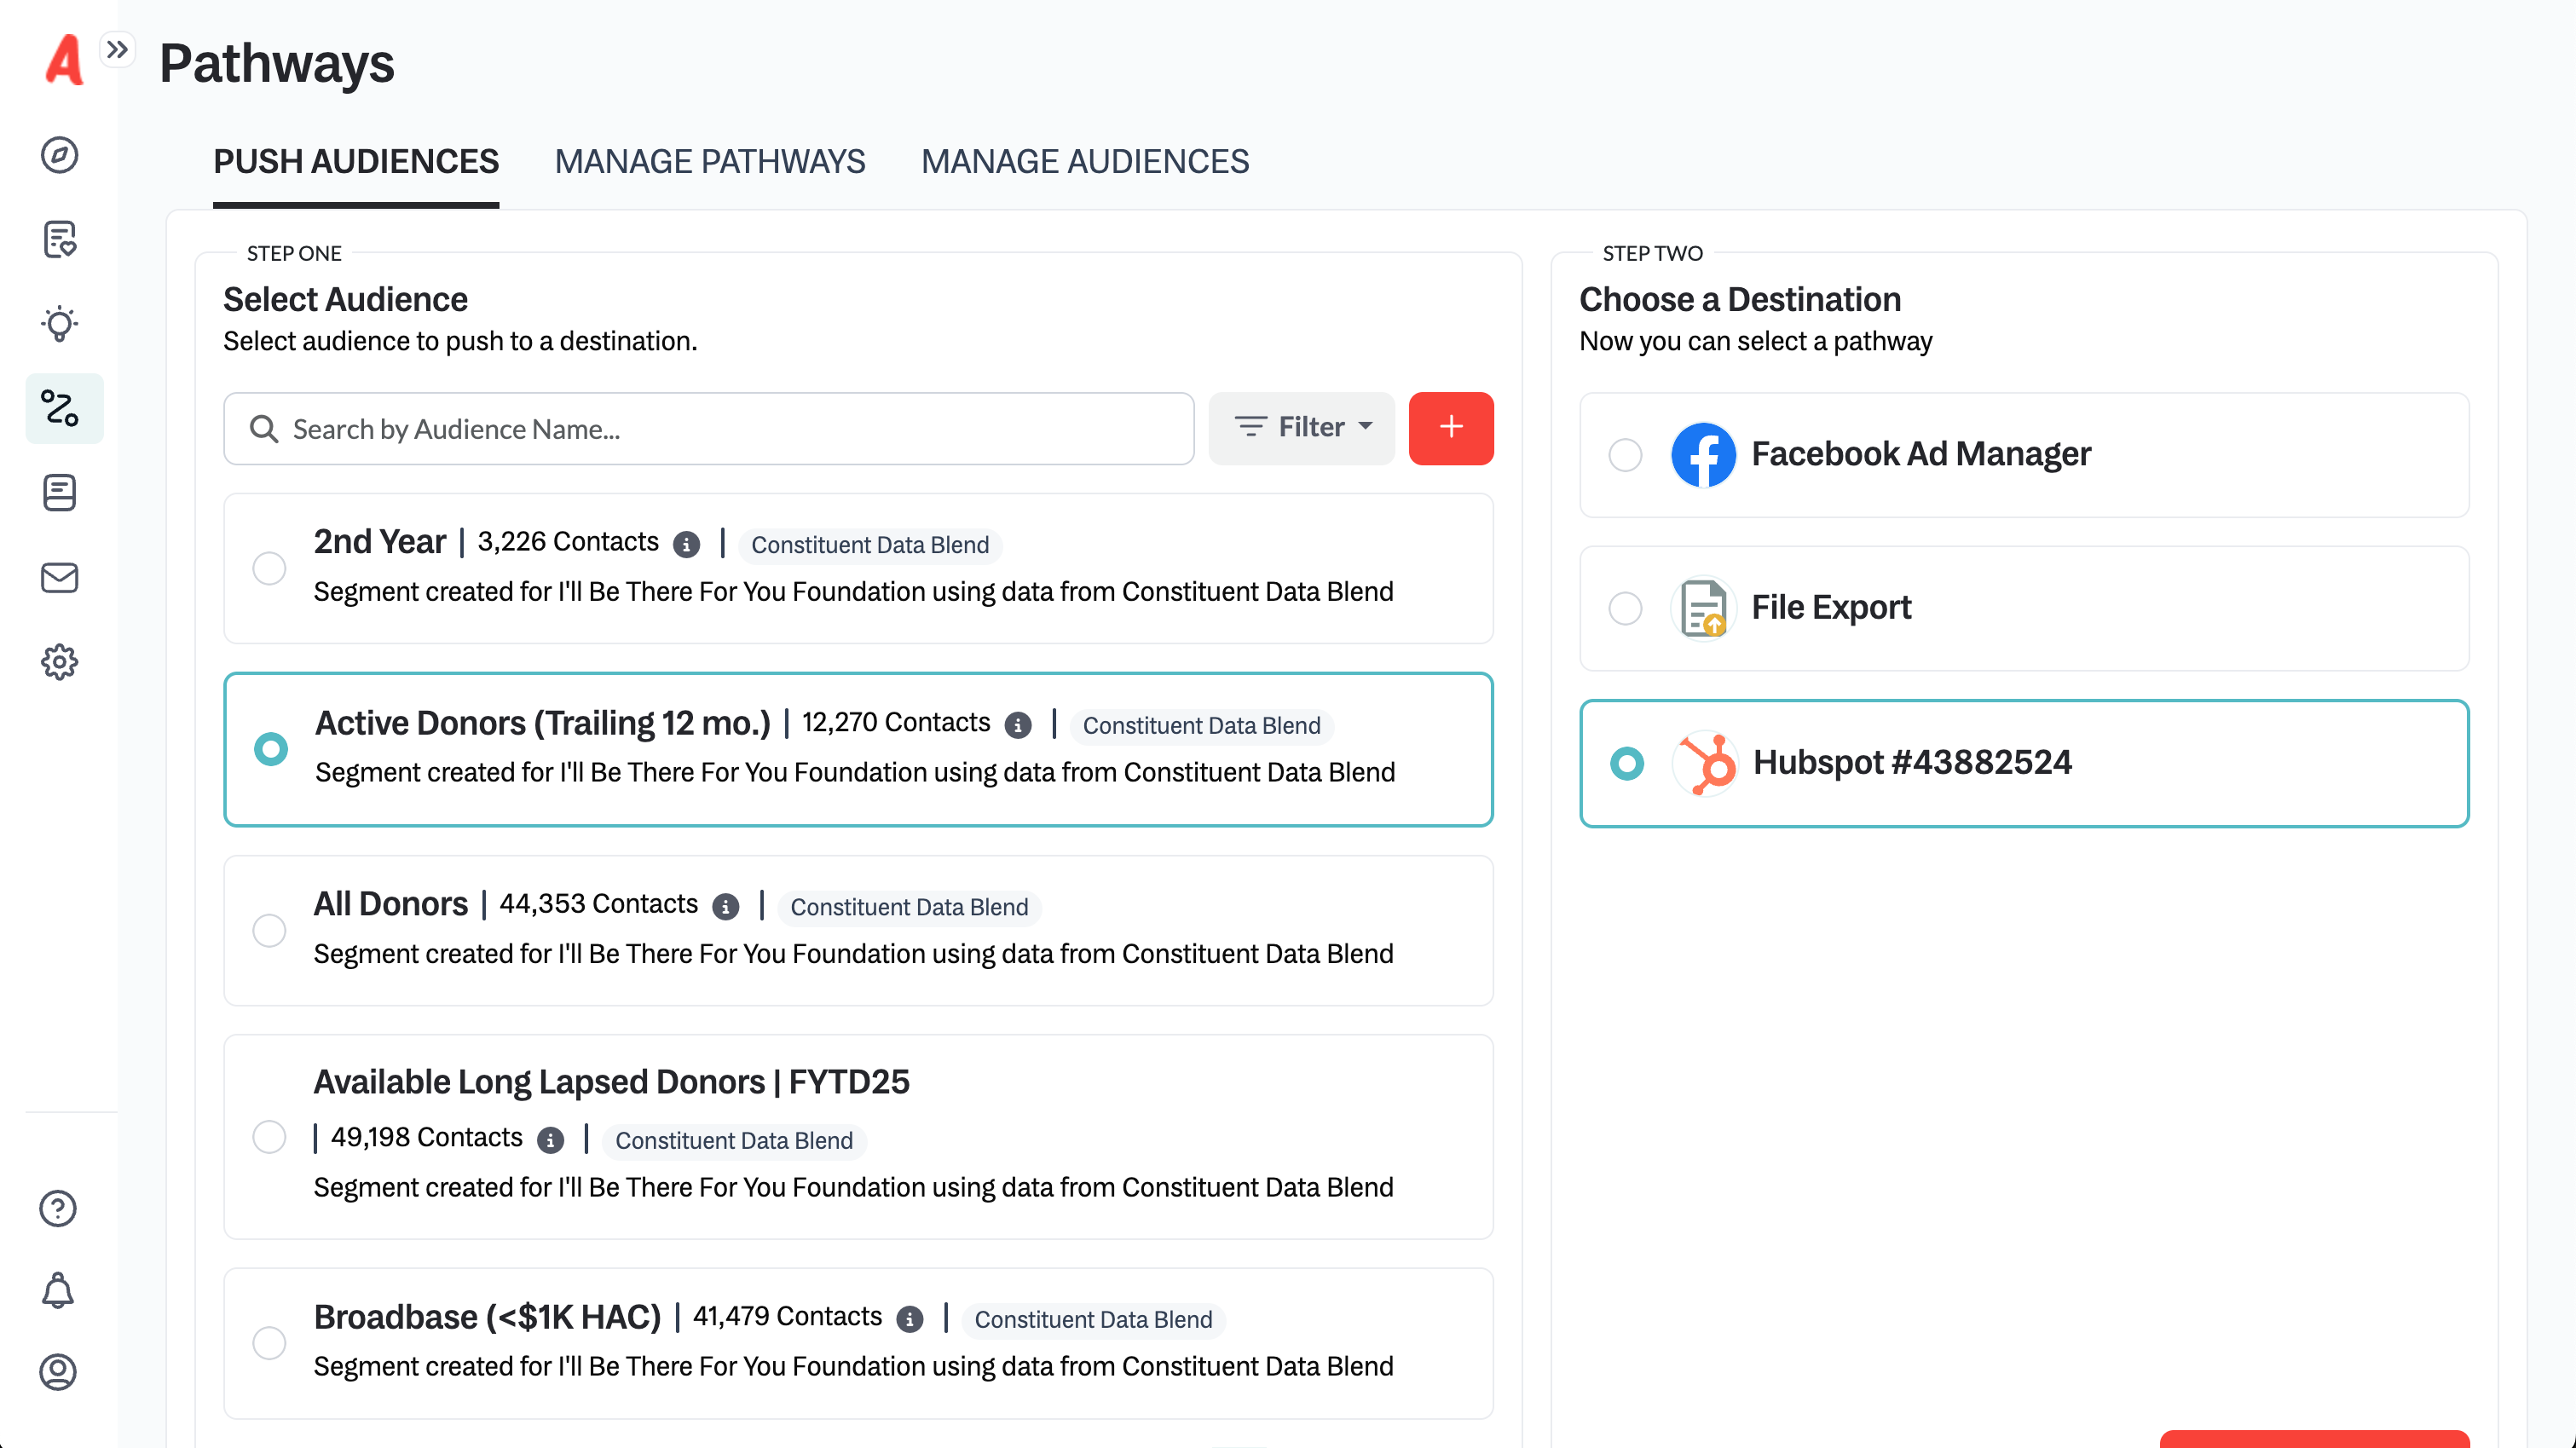Click info icon next to 3,226 Contacts
The height and width of the screenshot is (1448, 2576).
(x=686, y=544)
